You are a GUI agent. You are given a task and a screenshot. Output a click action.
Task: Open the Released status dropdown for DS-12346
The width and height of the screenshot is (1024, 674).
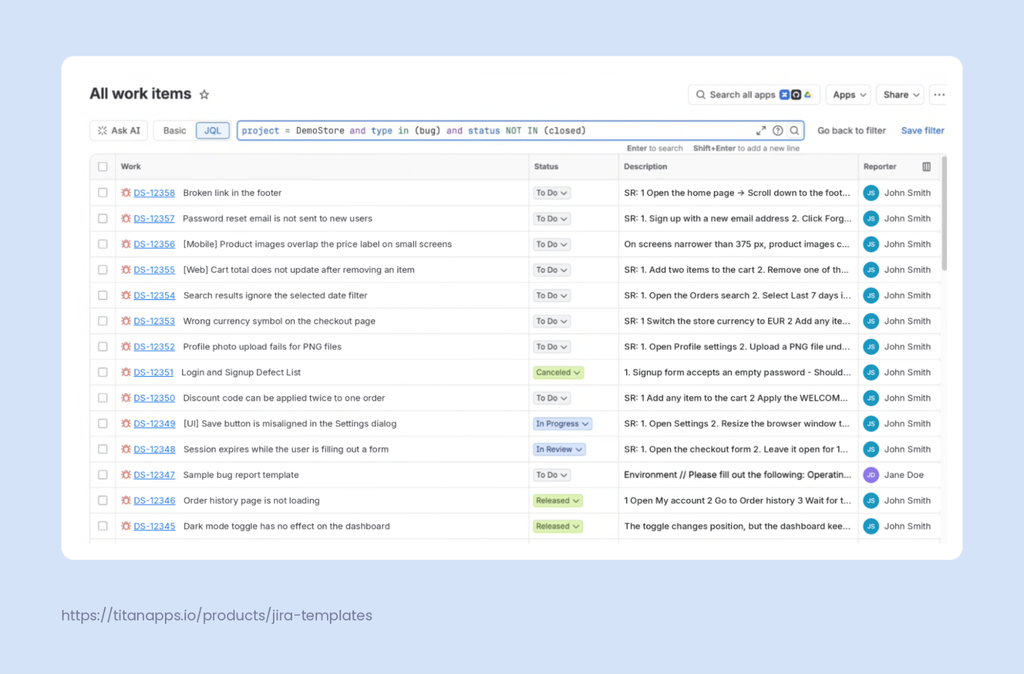tap(558, 500)
